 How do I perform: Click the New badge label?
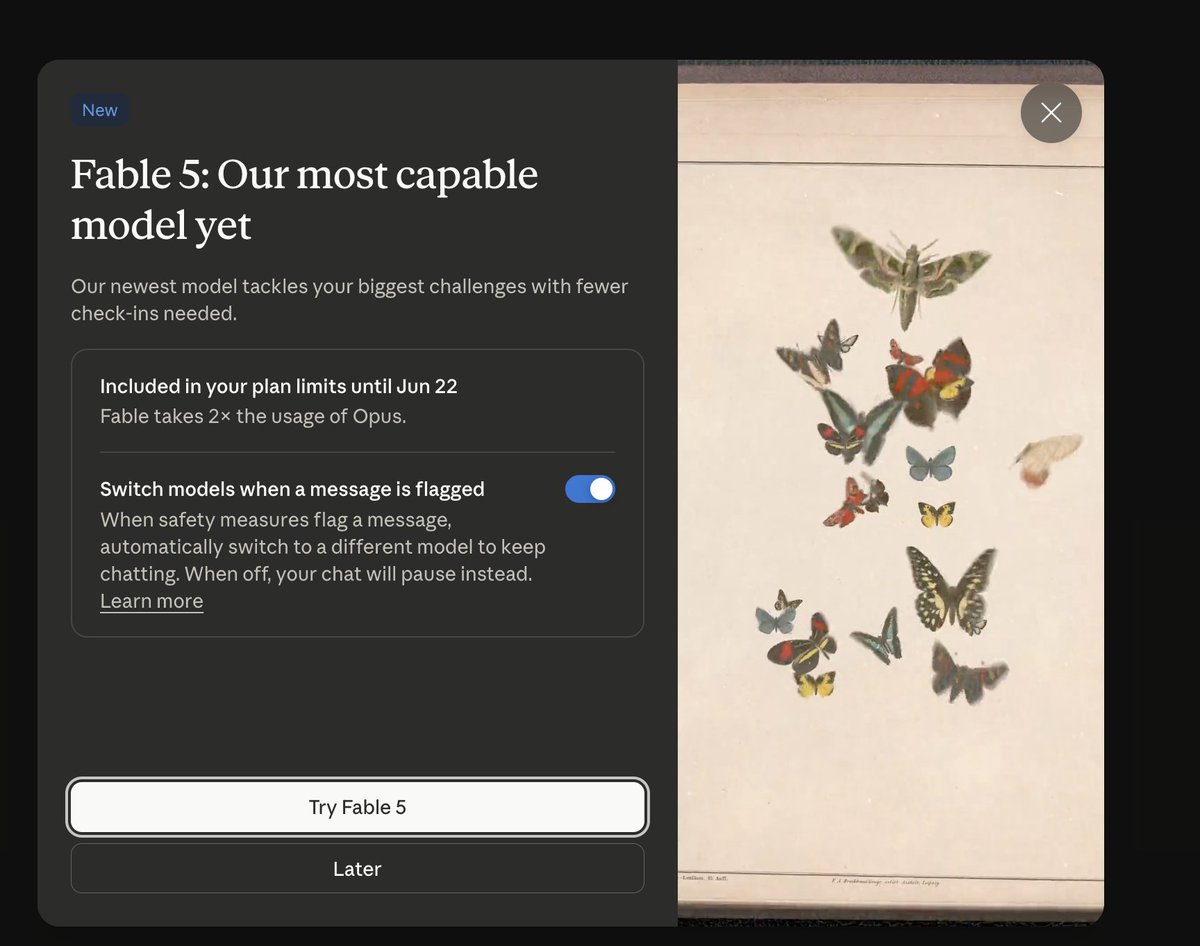(100, 110)
